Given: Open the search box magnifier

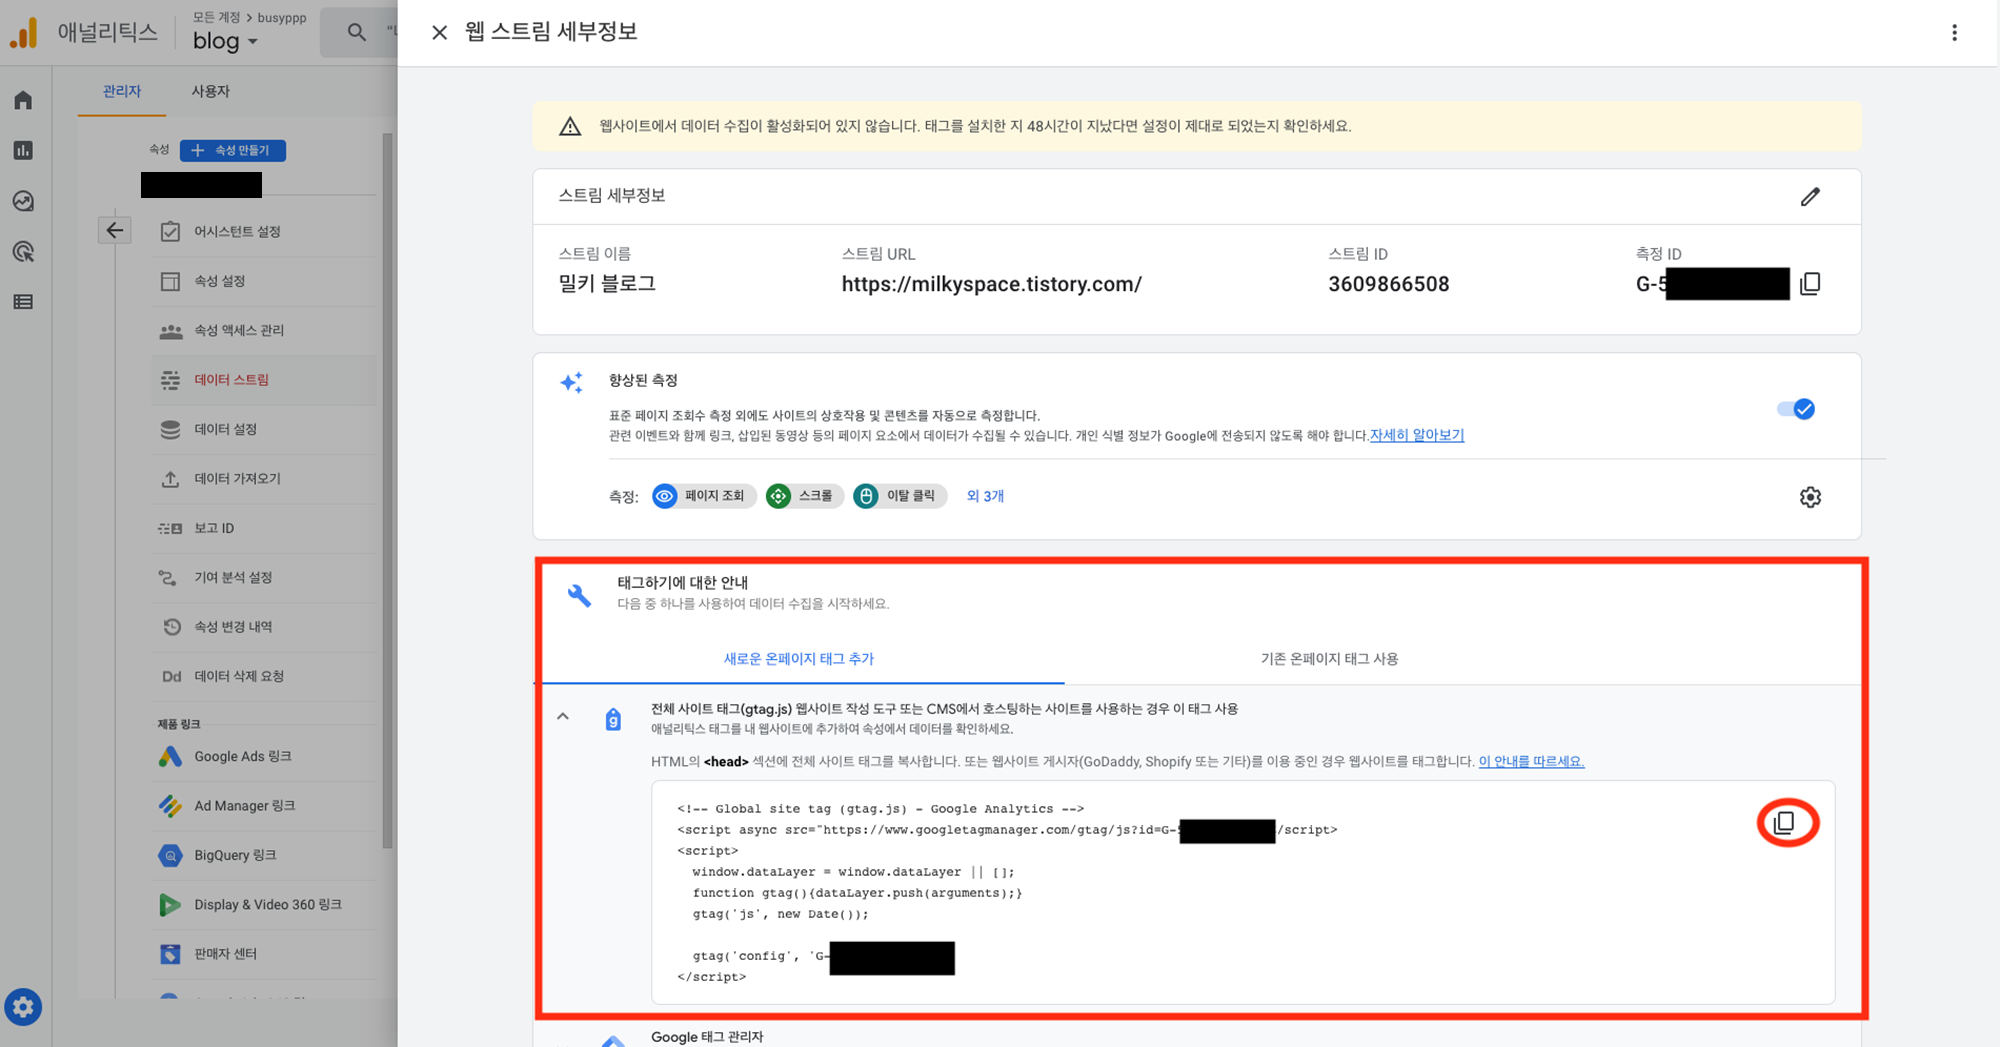Looking at the screenshot, I should 356,32.
